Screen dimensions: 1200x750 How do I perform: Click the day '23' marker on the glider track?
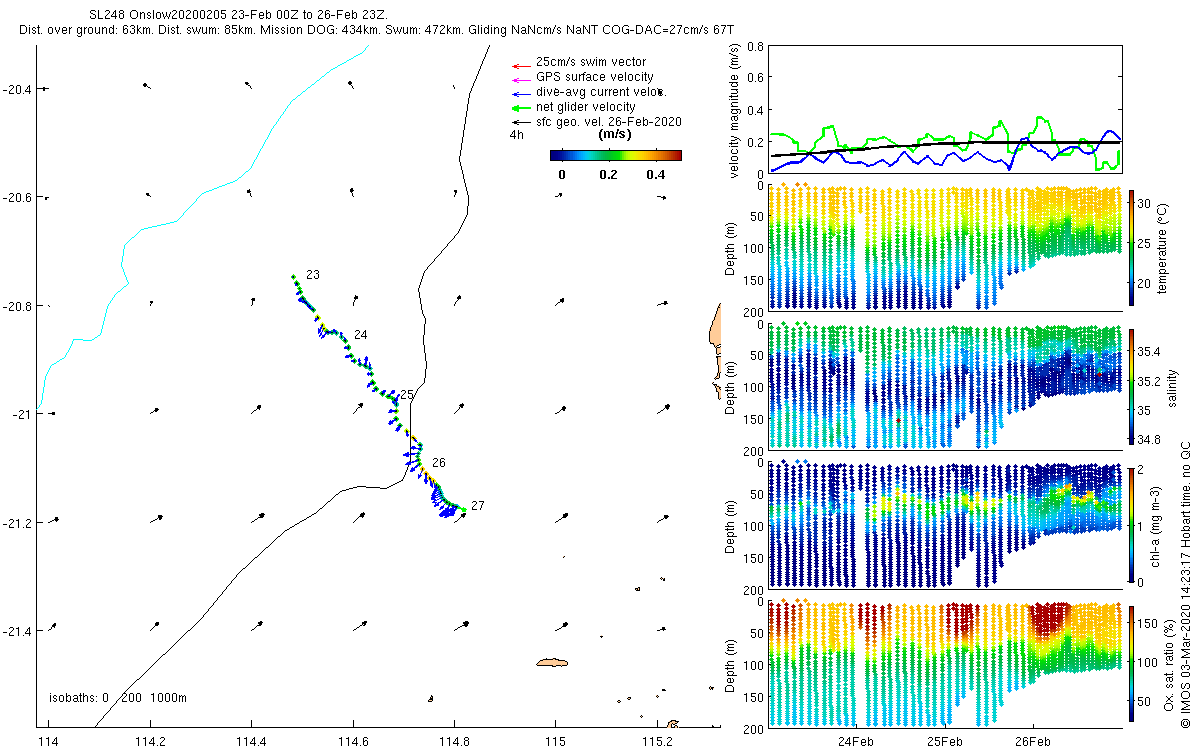click(313, 275)
